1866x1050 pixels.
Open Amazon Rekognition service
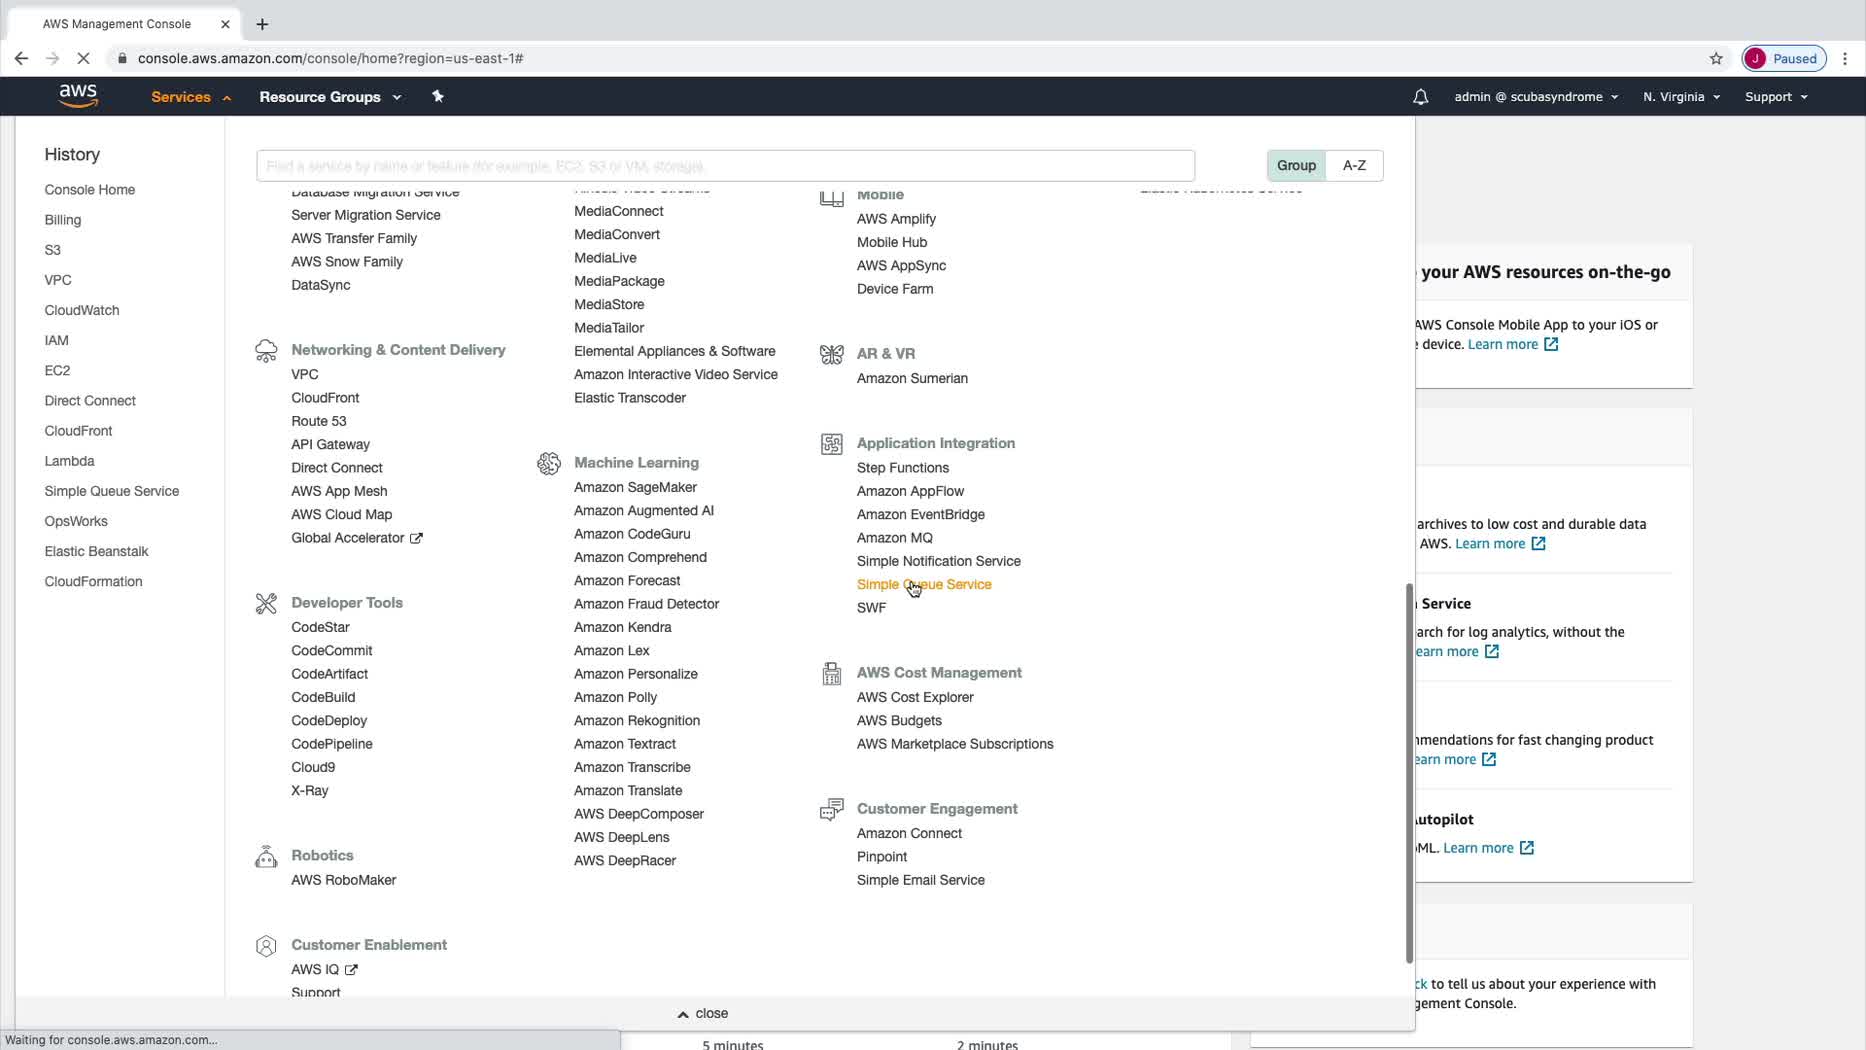[637, 720]
